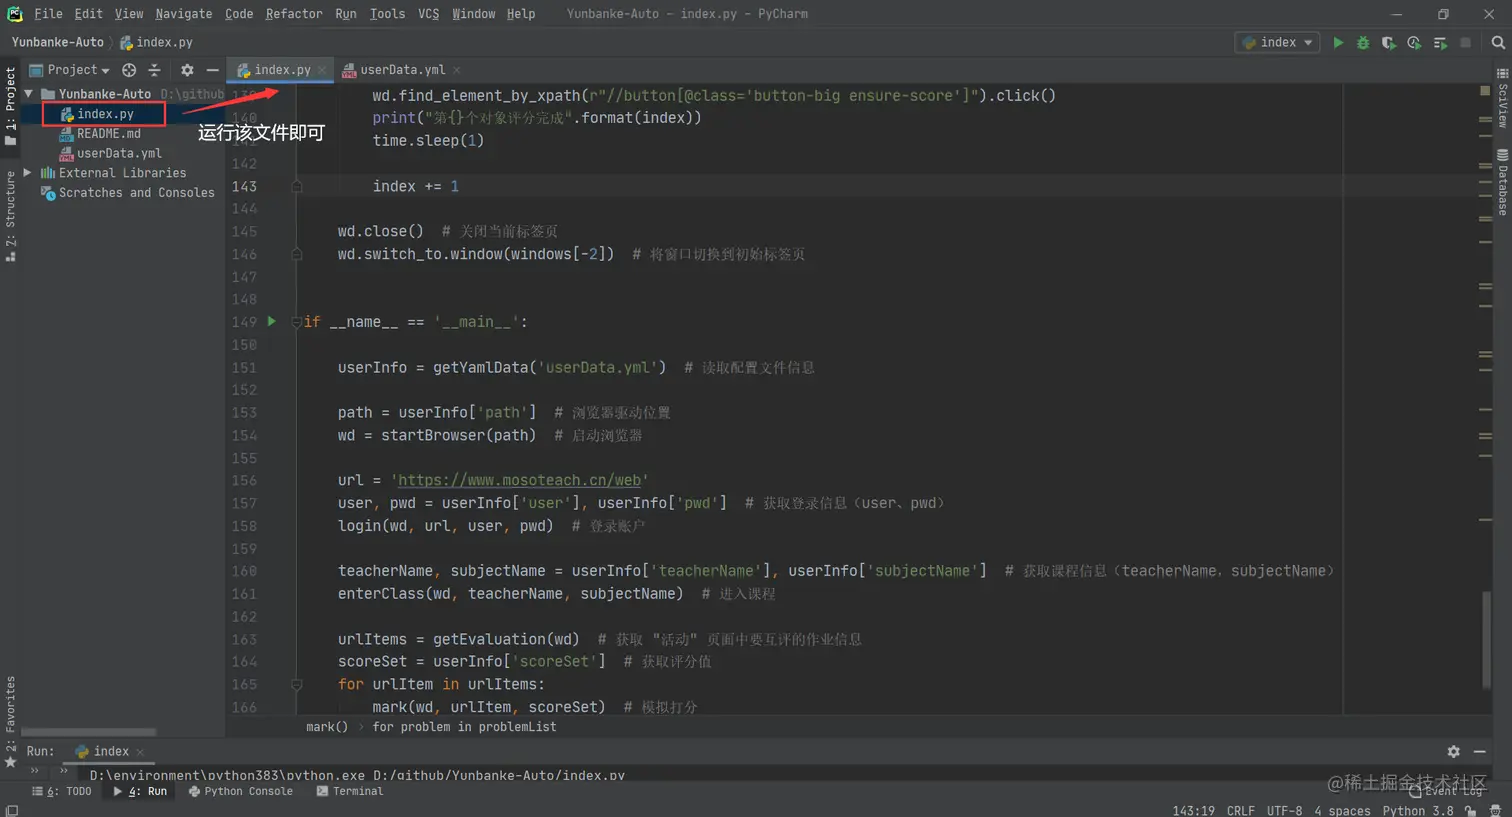Click the Profile run icon with clock
This screenshot has width=1512, height=817.
1414,43
